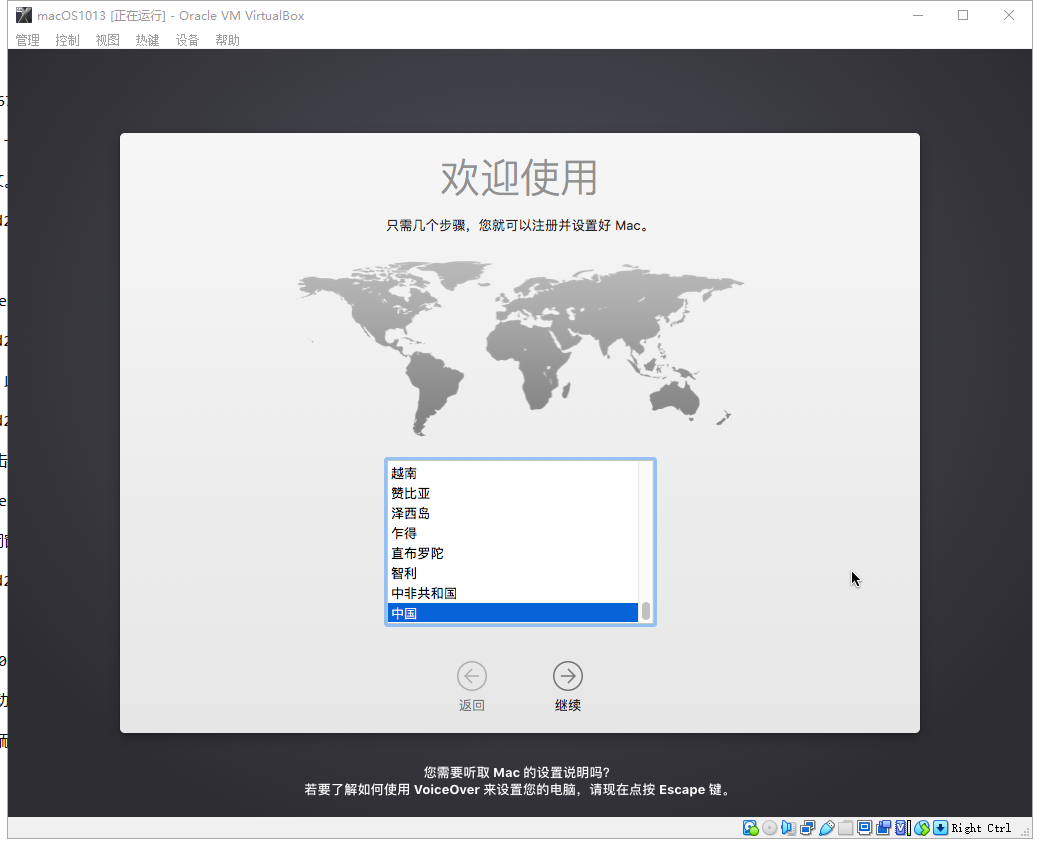Maximize the VirtualBox window

coord(963,15)
